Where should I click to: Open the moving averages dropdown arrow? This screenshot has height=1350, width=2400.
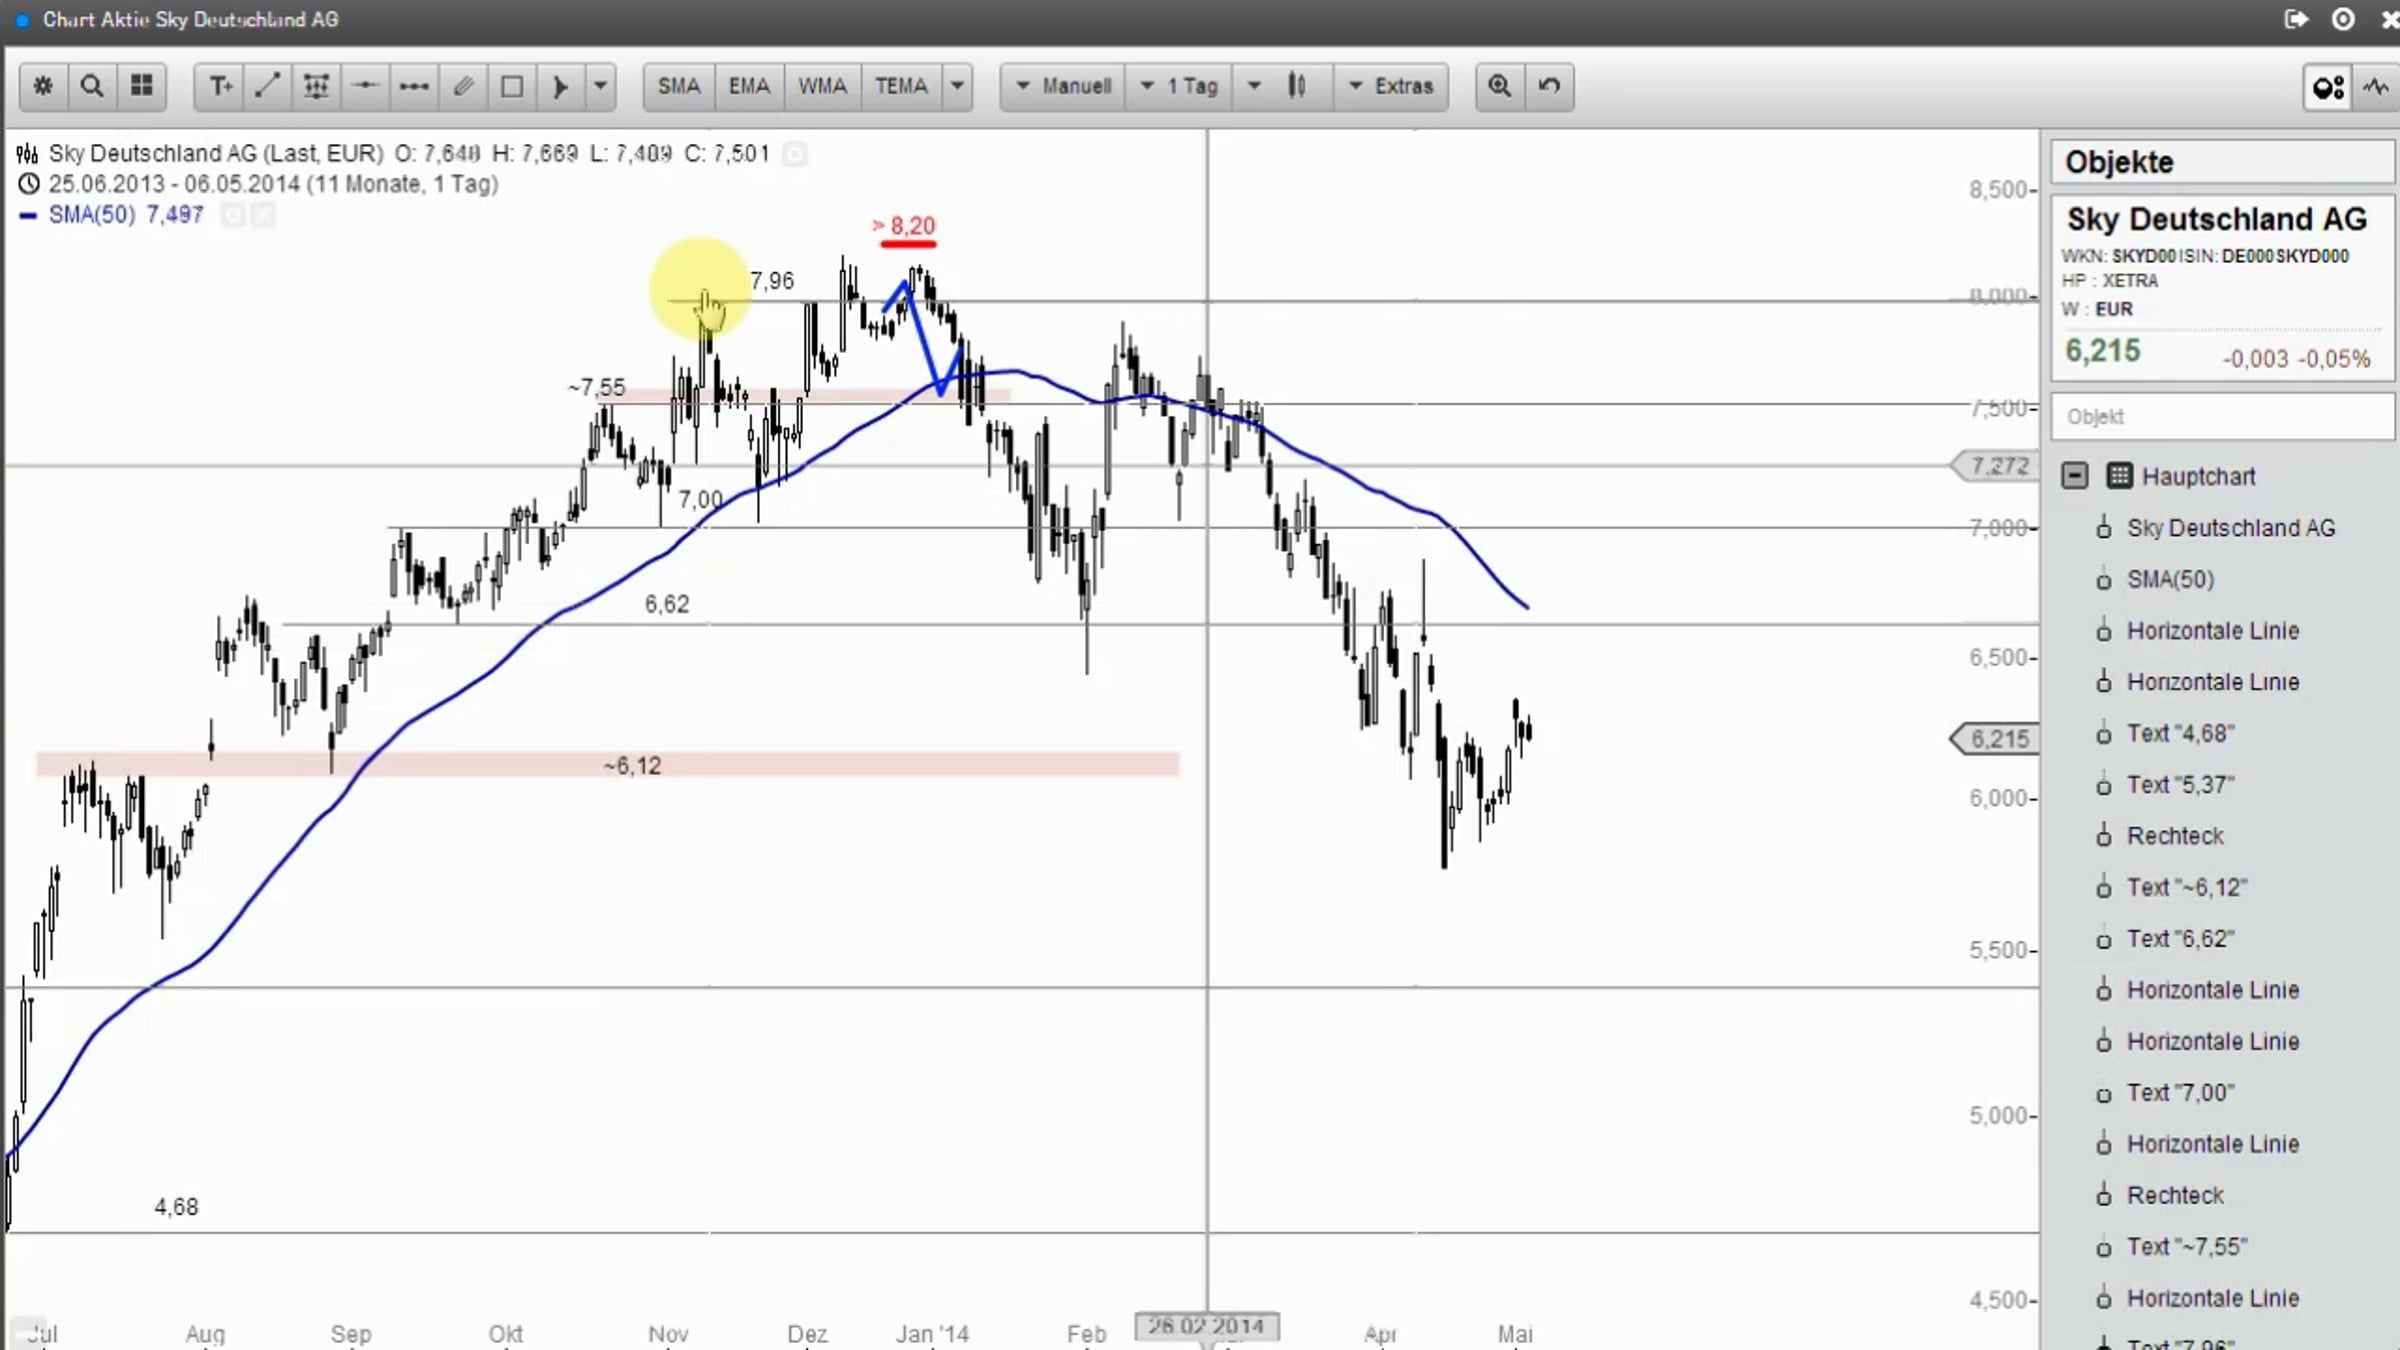click(957, 86)
